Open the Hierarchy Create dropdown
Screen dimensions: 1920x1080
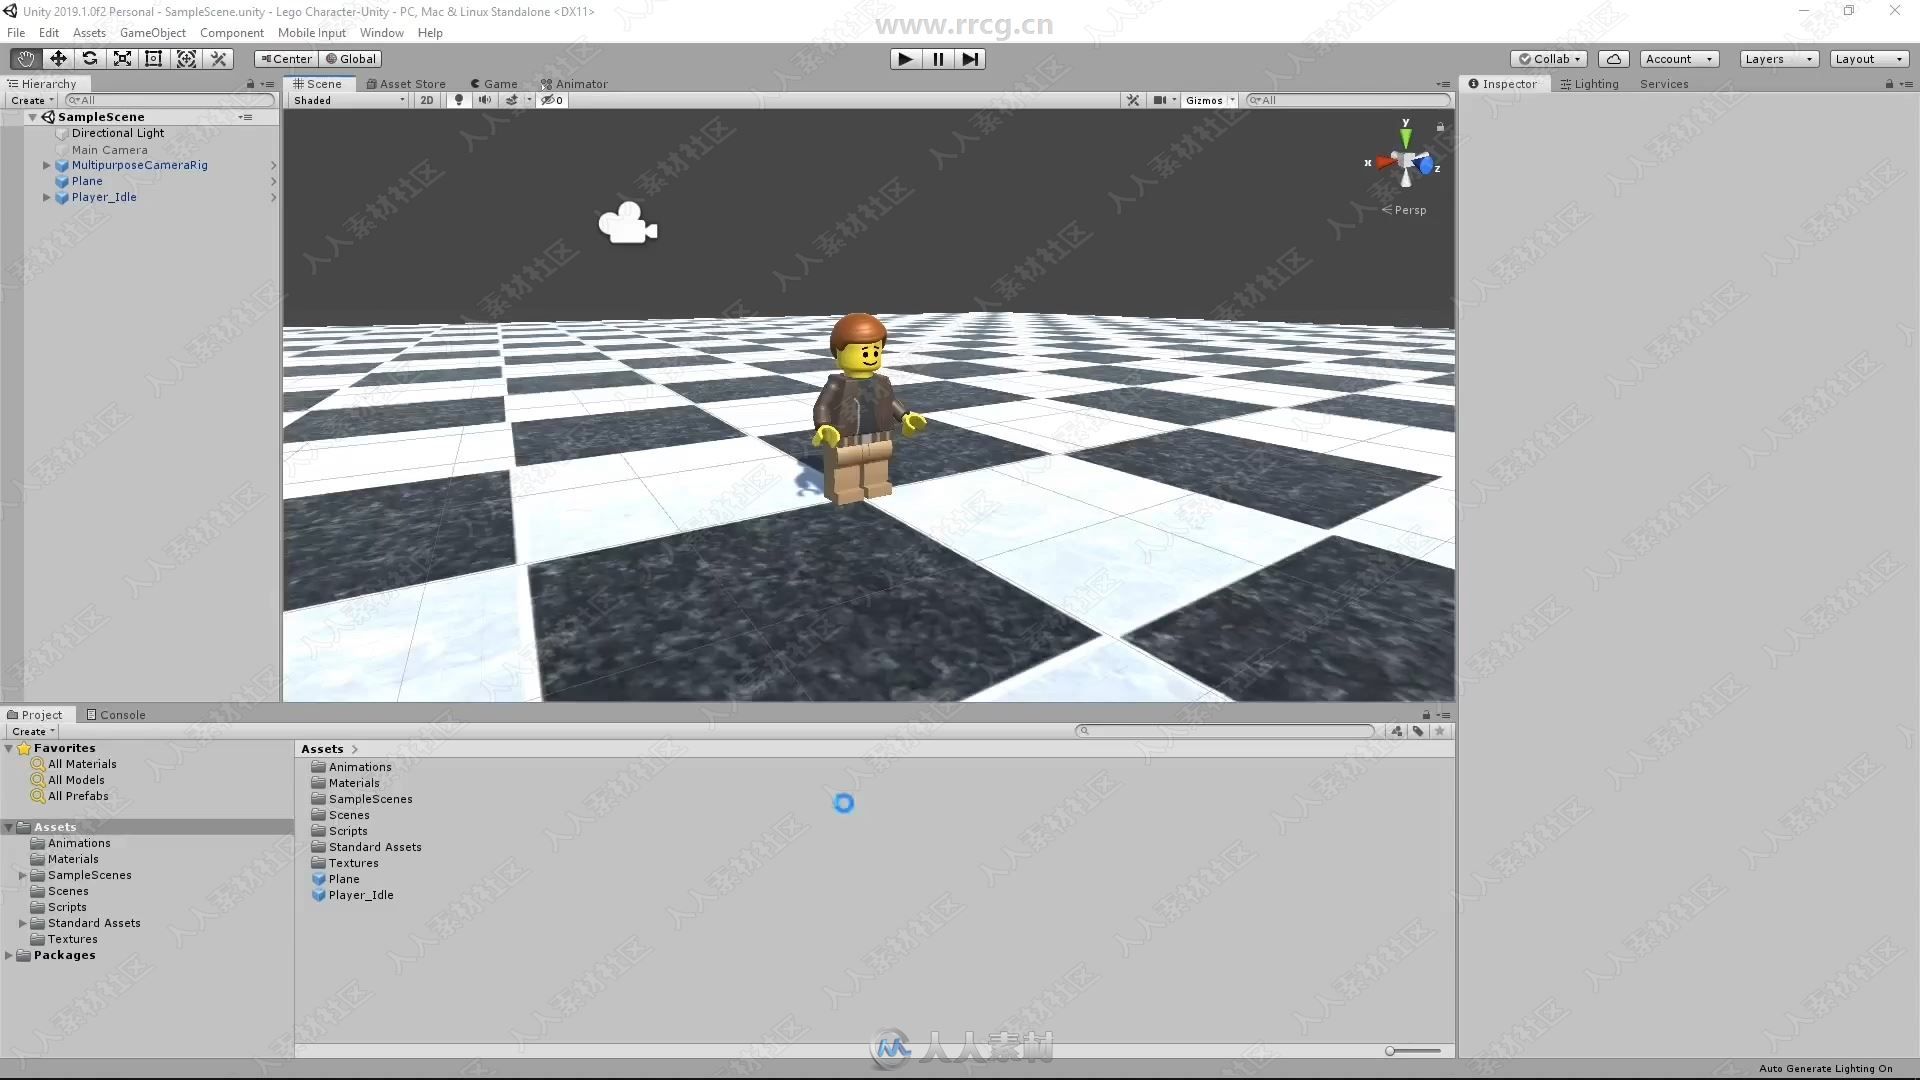point(32,100)
